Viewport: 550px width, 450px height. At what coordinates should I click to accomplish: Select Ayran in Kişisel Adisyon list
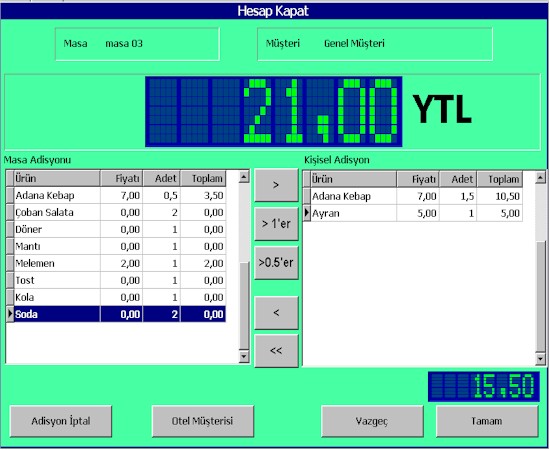coord(413,213)
